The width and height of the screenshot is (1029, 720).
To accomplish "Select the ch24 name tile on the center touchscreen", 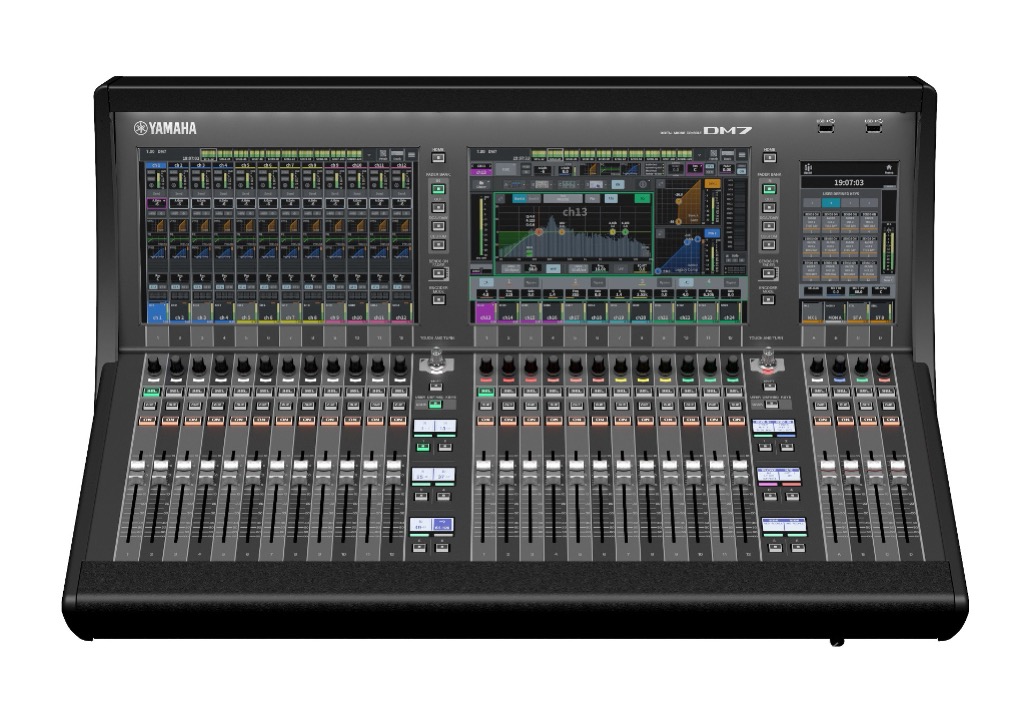I will pos(729,312).
